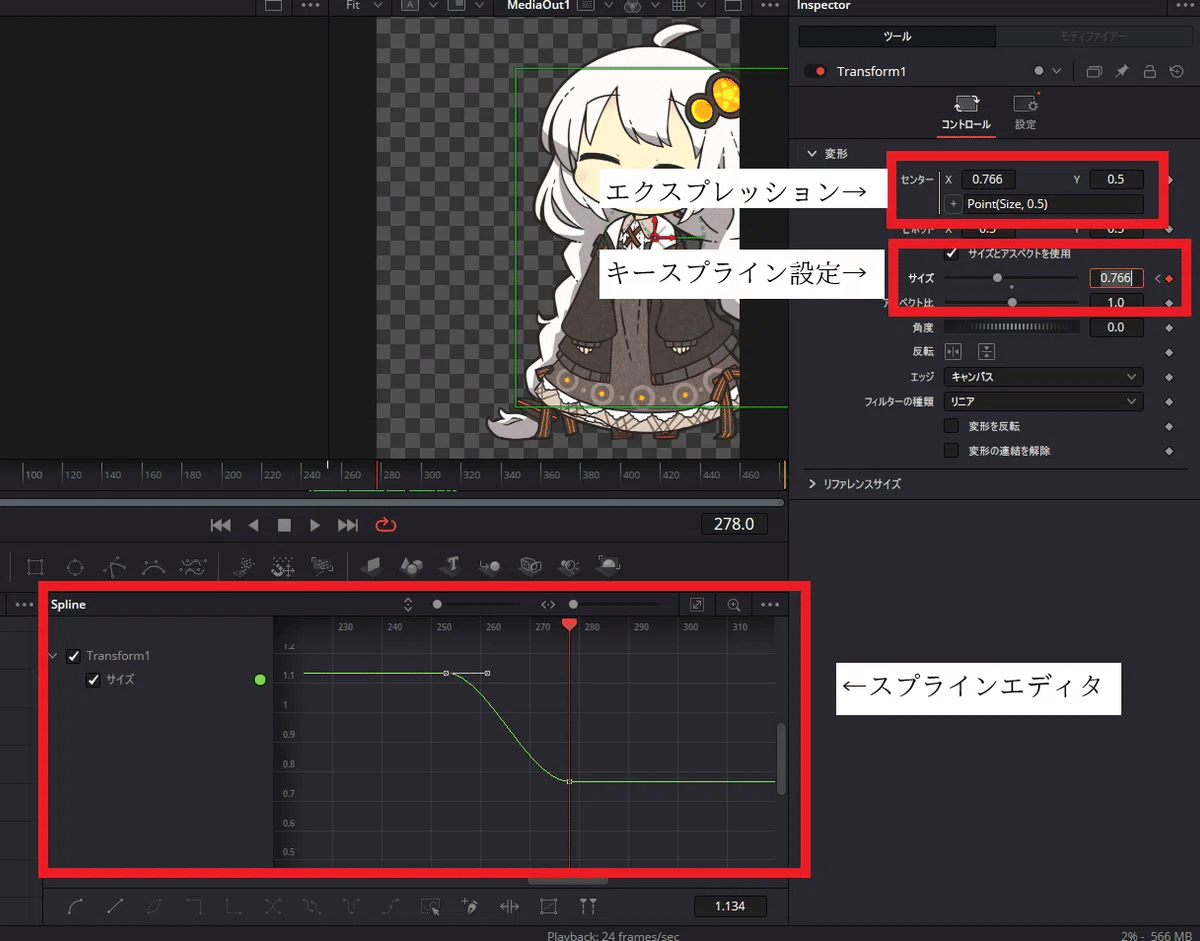This screenshot has width=1200, height=941.
Task: Toggle the サイズ keyframe diamond
Action: [1169, 278]
